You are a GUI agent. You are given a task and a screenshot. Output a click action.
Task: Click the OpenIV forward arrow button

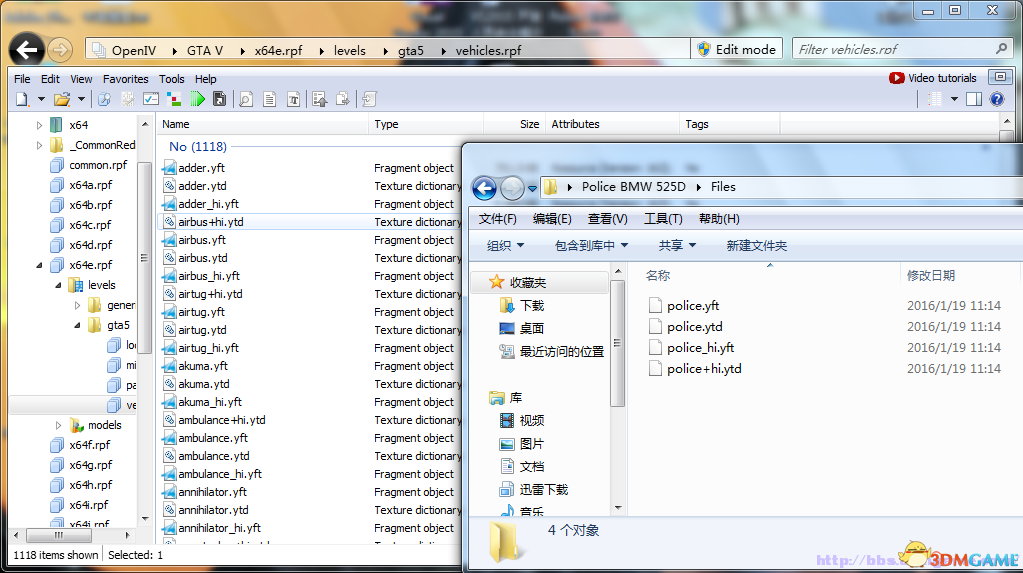tap(60, 50)
